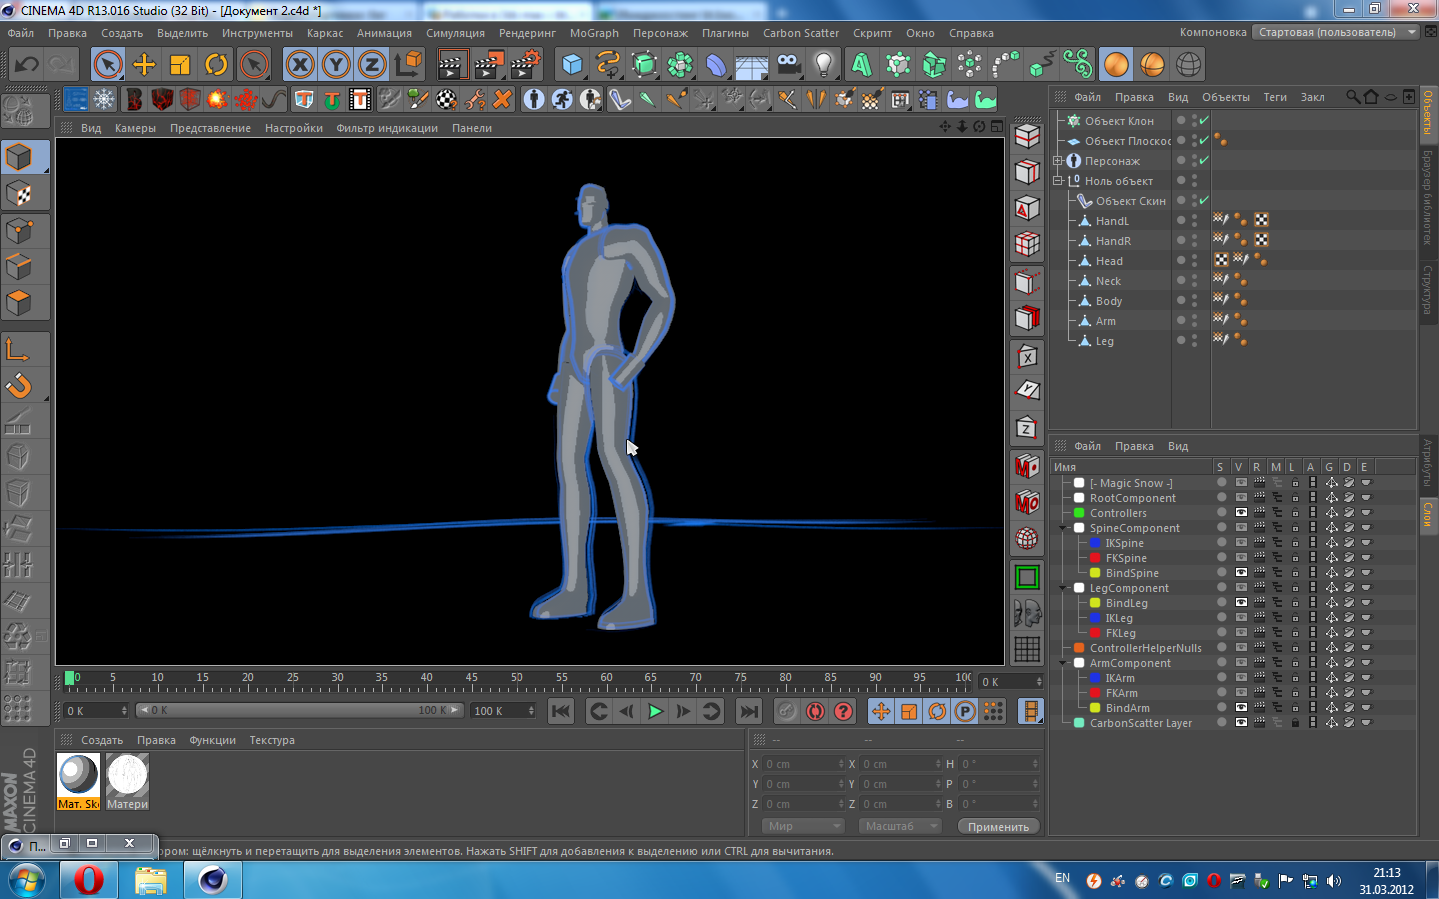Image resolution: width=1439 pixels, height=899 pixels.
Task: Activate the Rotate tool
Action: 216,65
